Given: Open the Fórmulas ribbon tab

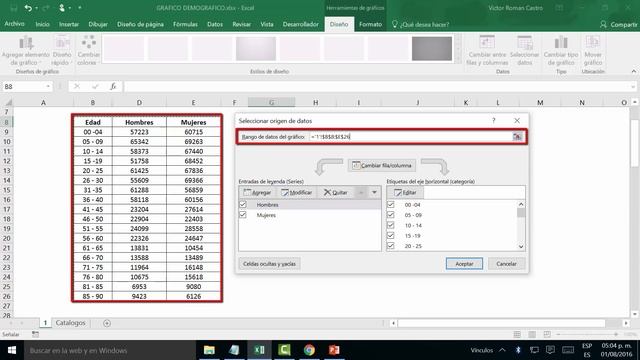Looking at the screenshot, I should point(185,24).
